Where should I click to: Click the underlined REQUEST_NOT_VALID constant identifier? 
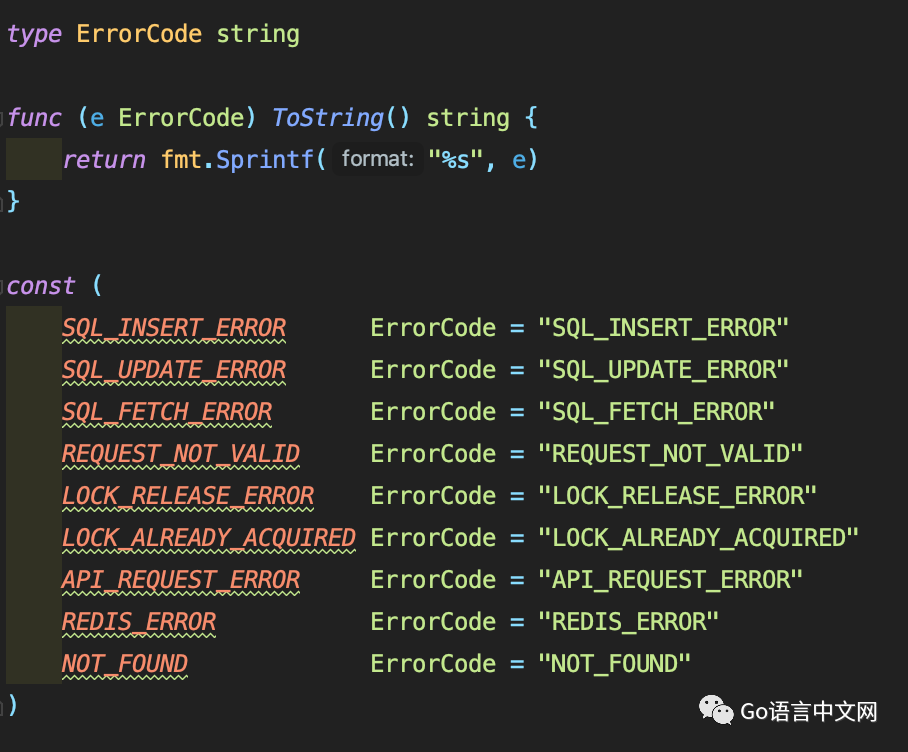point(181,454)
